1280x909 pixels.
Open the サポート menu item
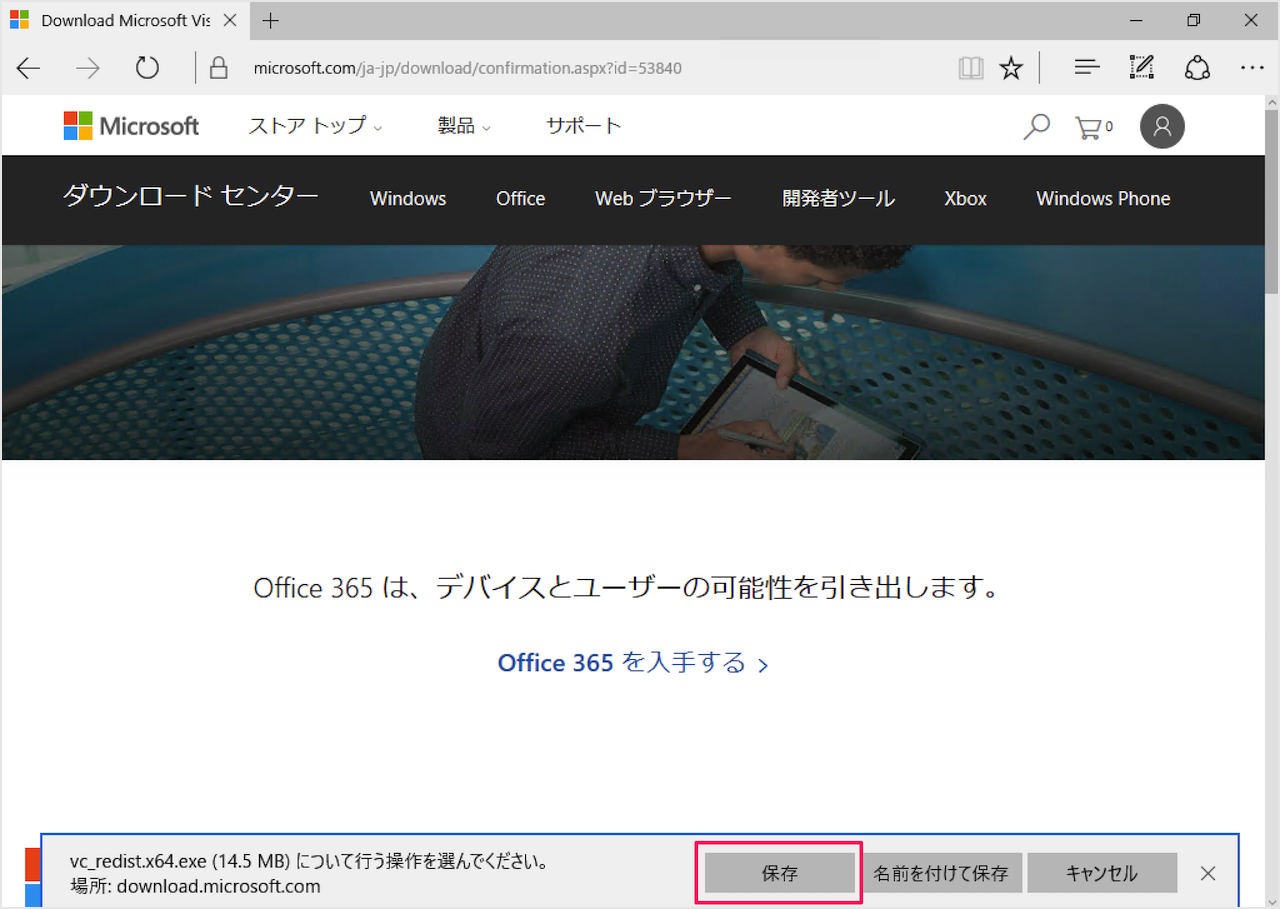coord(583,126)
